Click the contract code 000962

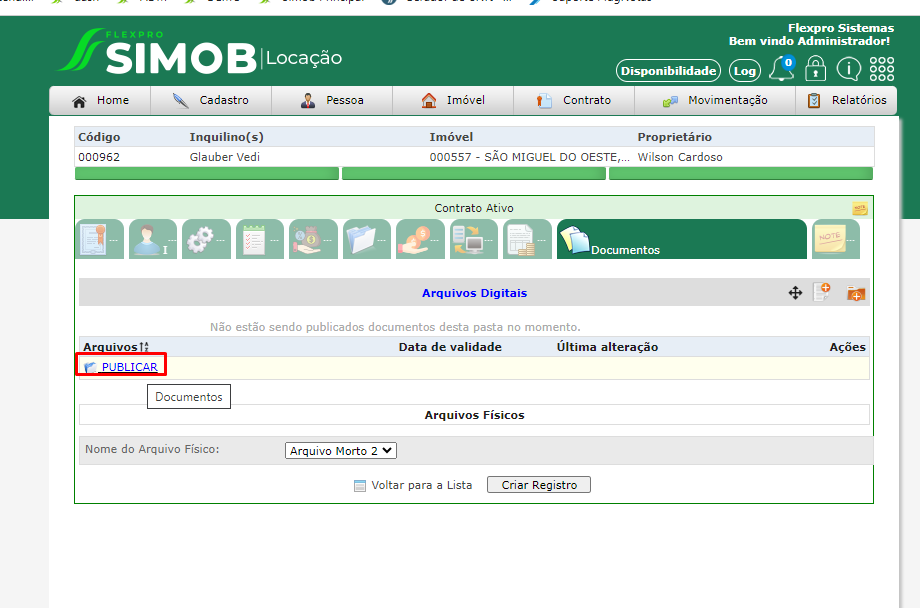pos(99,157)
